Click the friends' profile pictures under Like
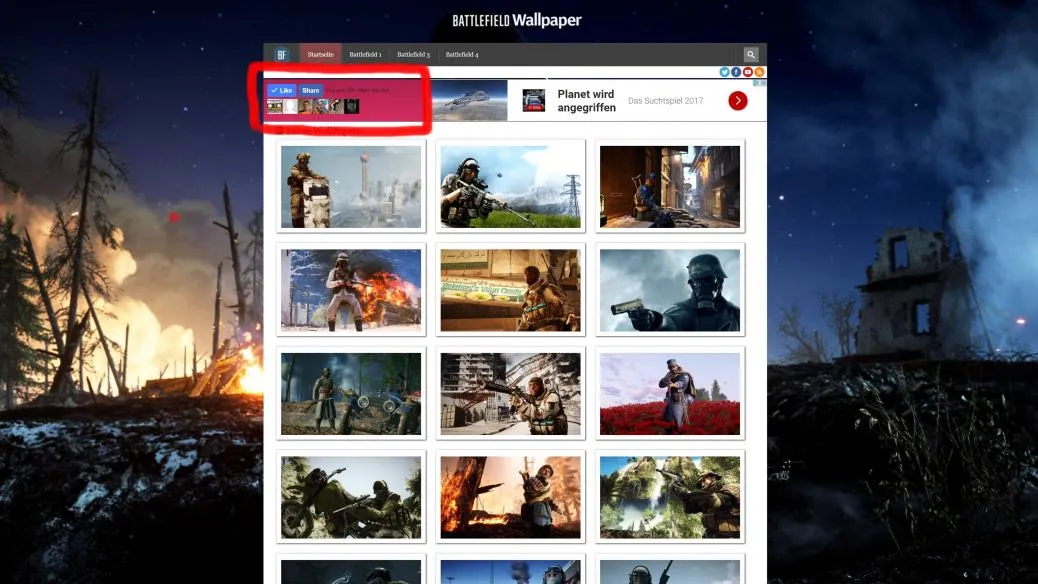This screenshot has width=1038, height=584. point(313,106)
